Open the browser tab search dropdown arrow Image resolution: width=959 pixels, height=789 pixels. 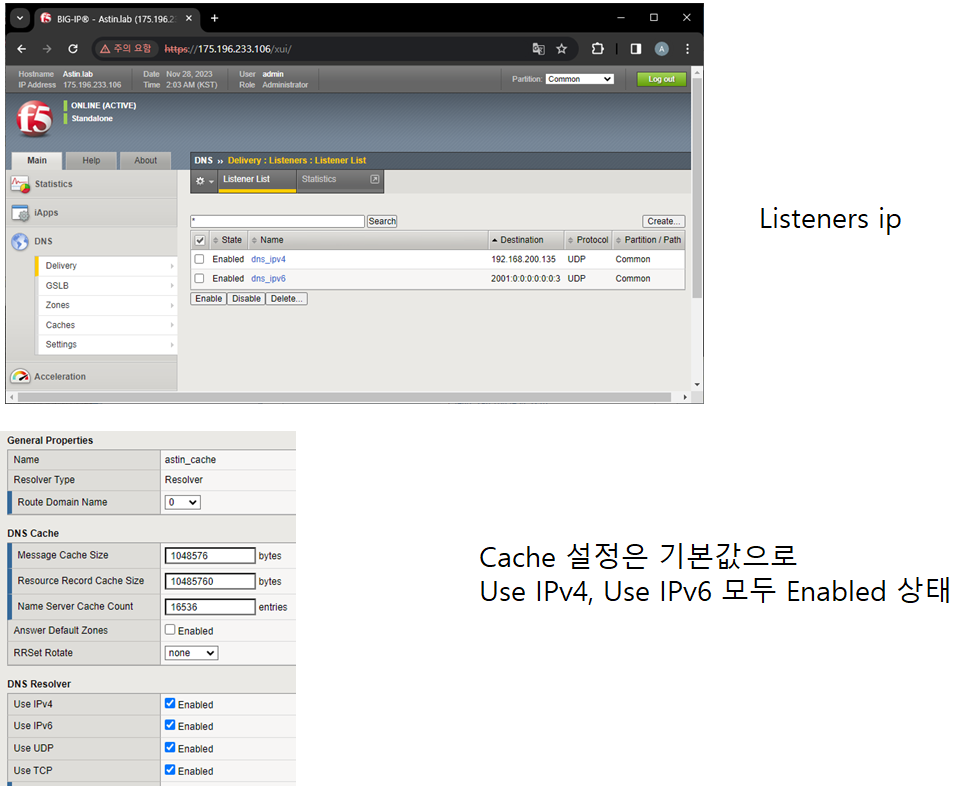20,18
